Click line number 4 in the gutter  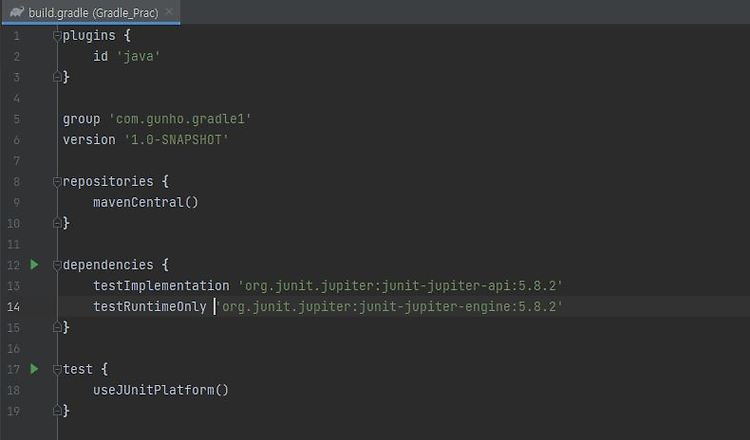(x=17, y=98)
